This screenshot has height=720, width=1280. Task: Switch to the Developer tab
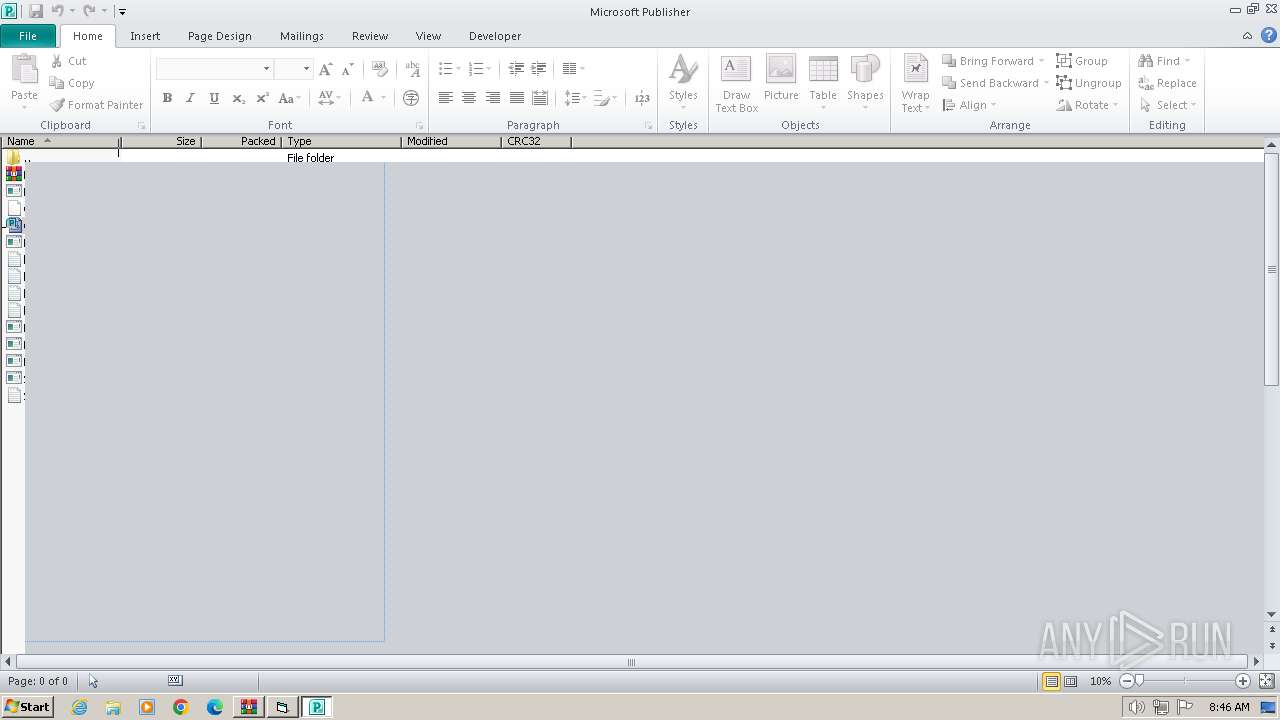[x=495, y=36]
